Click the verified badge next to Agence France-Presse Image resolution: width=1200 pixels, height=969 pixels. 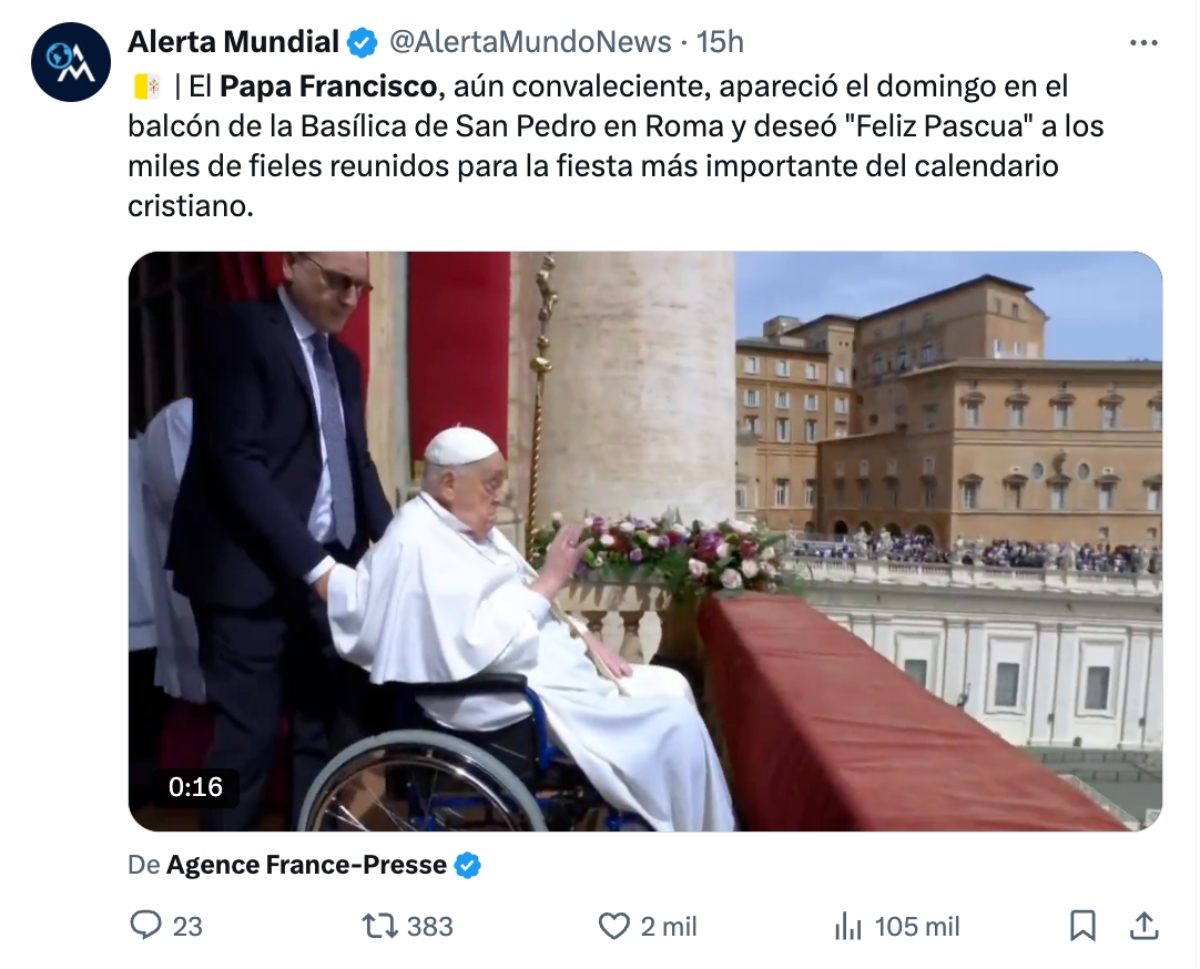coord(467,866)
